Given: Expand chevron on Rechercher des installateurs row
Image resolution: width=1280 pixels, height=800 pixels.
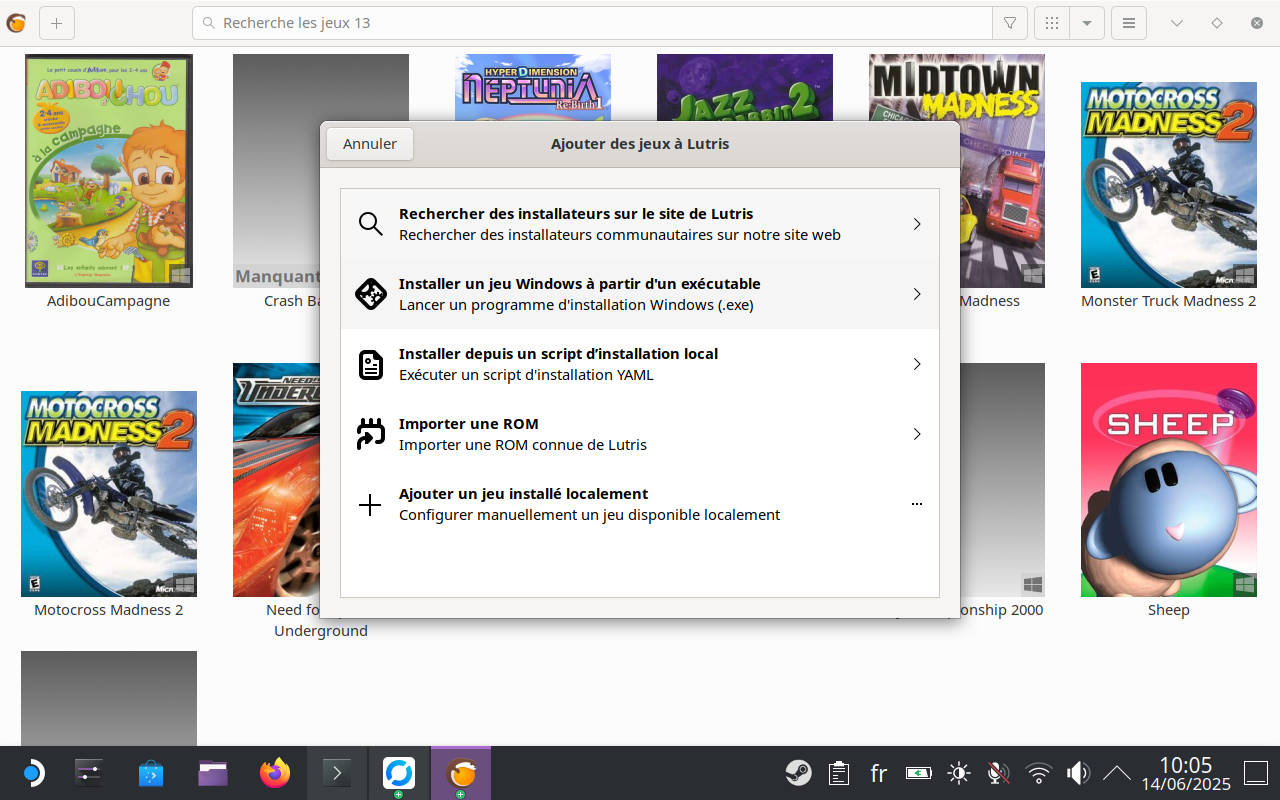Looking at the screenshot, I should [917, 224].
